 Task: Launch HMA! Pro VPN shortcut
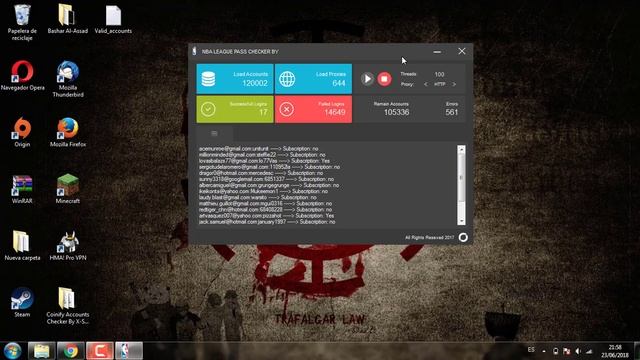[x=68, y=246]
